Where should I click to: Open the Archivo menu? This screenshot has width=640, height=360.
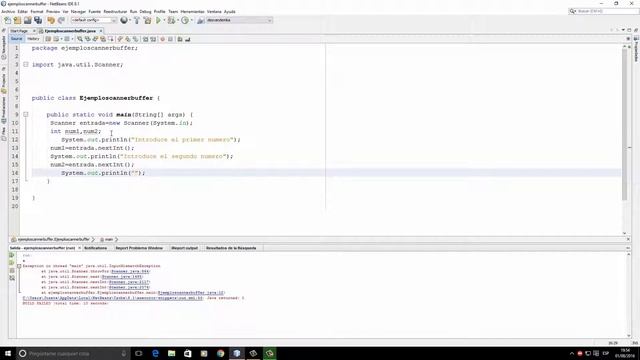(x=8, y=11)
